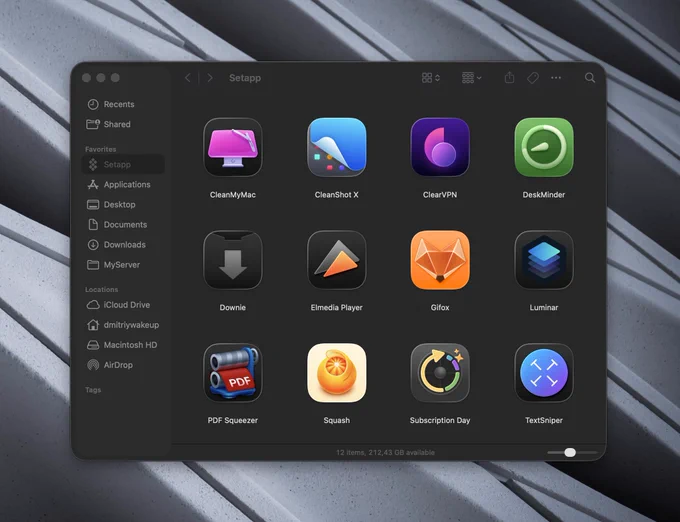Click the Subscription Day name label
Image resolution: width=680 pixels, height=522 pixels.
[440, 420]
